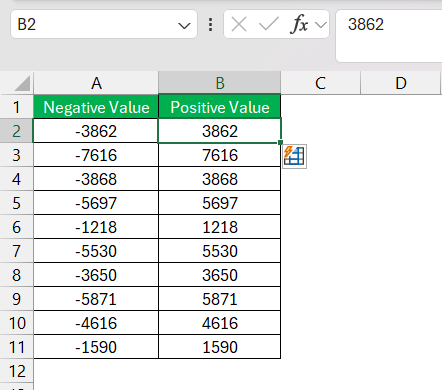Open the Insert Function fx icon
Image resolution: width=442 pixels, height=390 pixels.
pyautogui.click(x=299, y=24)
